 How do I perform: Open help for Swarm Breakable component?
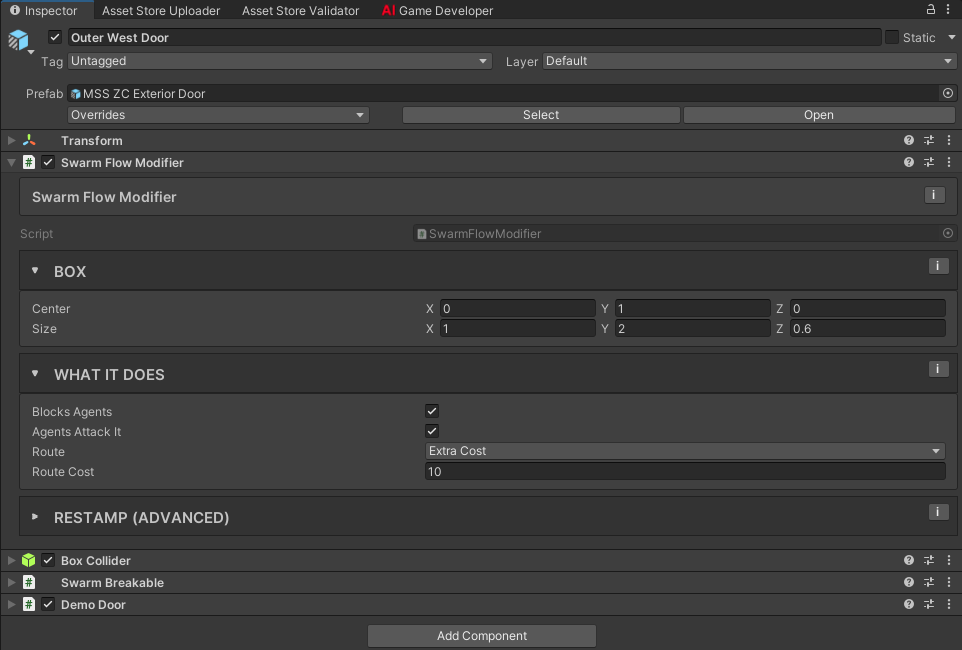[x=909, y=582]
